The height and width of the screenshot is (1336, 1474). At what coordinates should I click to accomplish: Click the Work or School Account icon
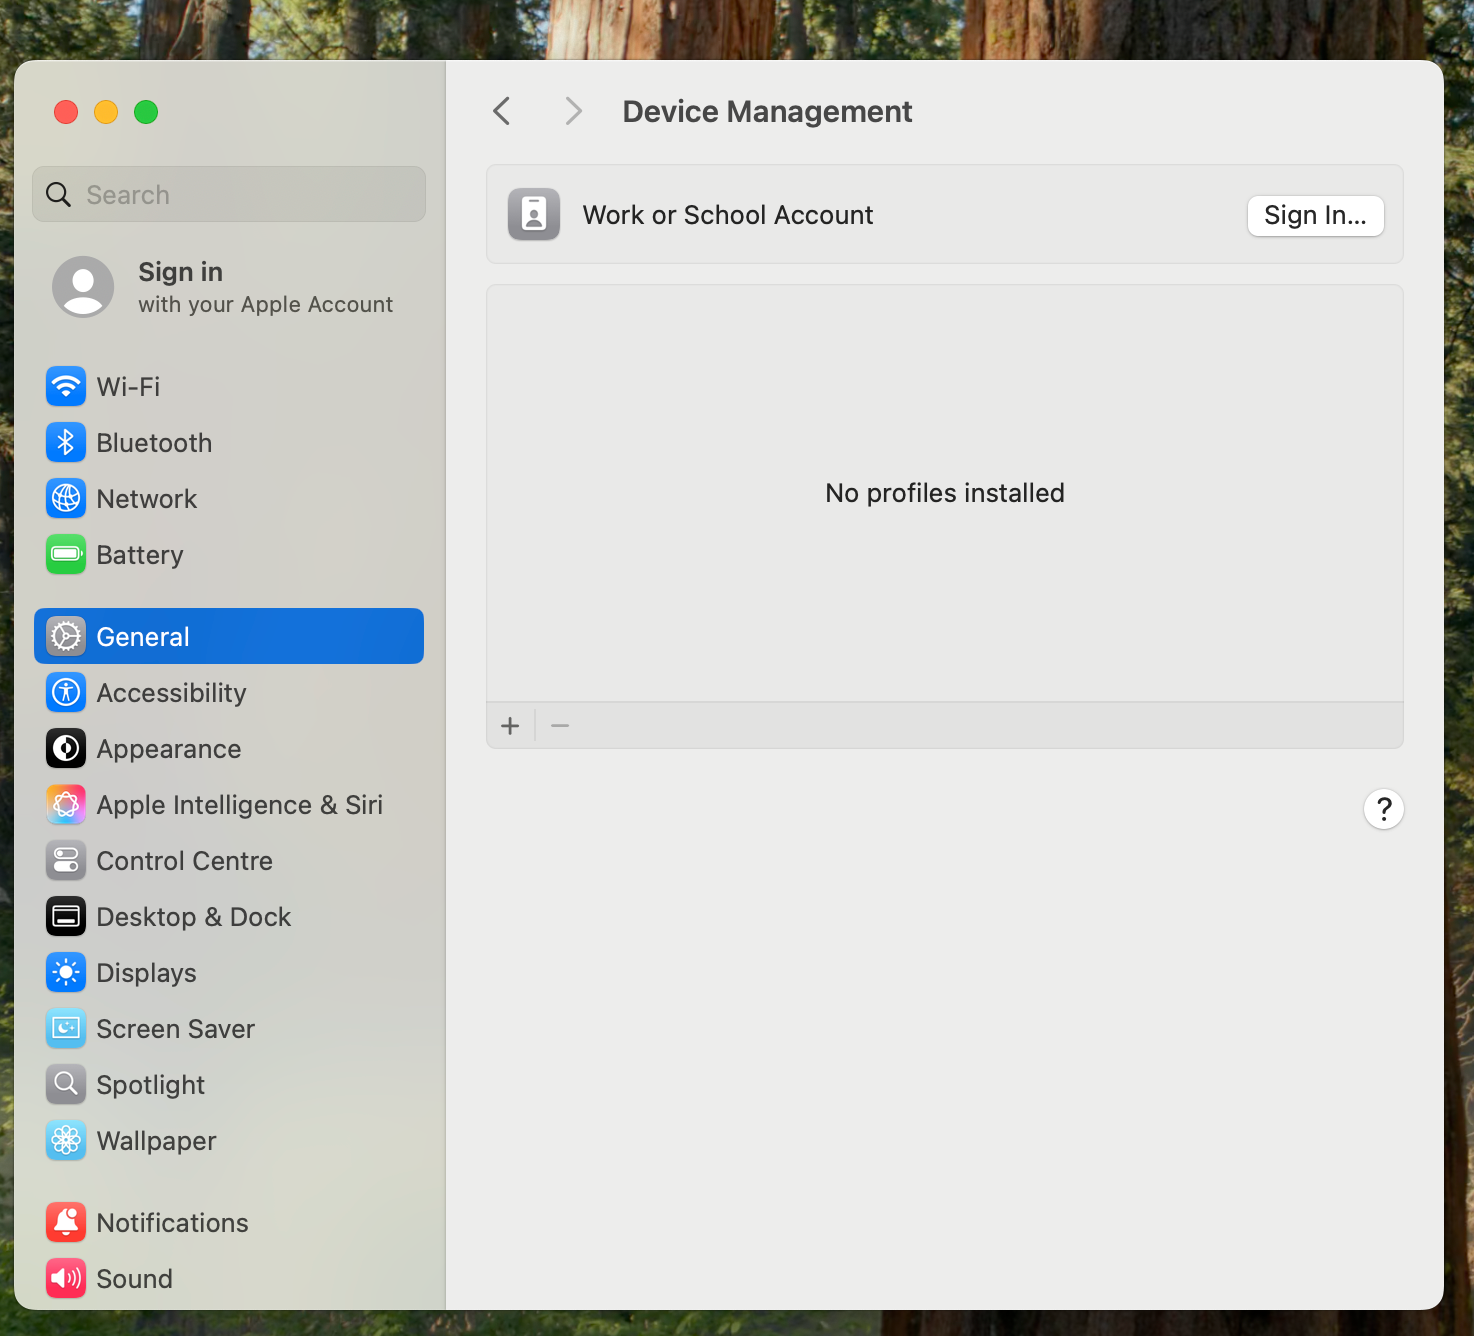[534, 215]
